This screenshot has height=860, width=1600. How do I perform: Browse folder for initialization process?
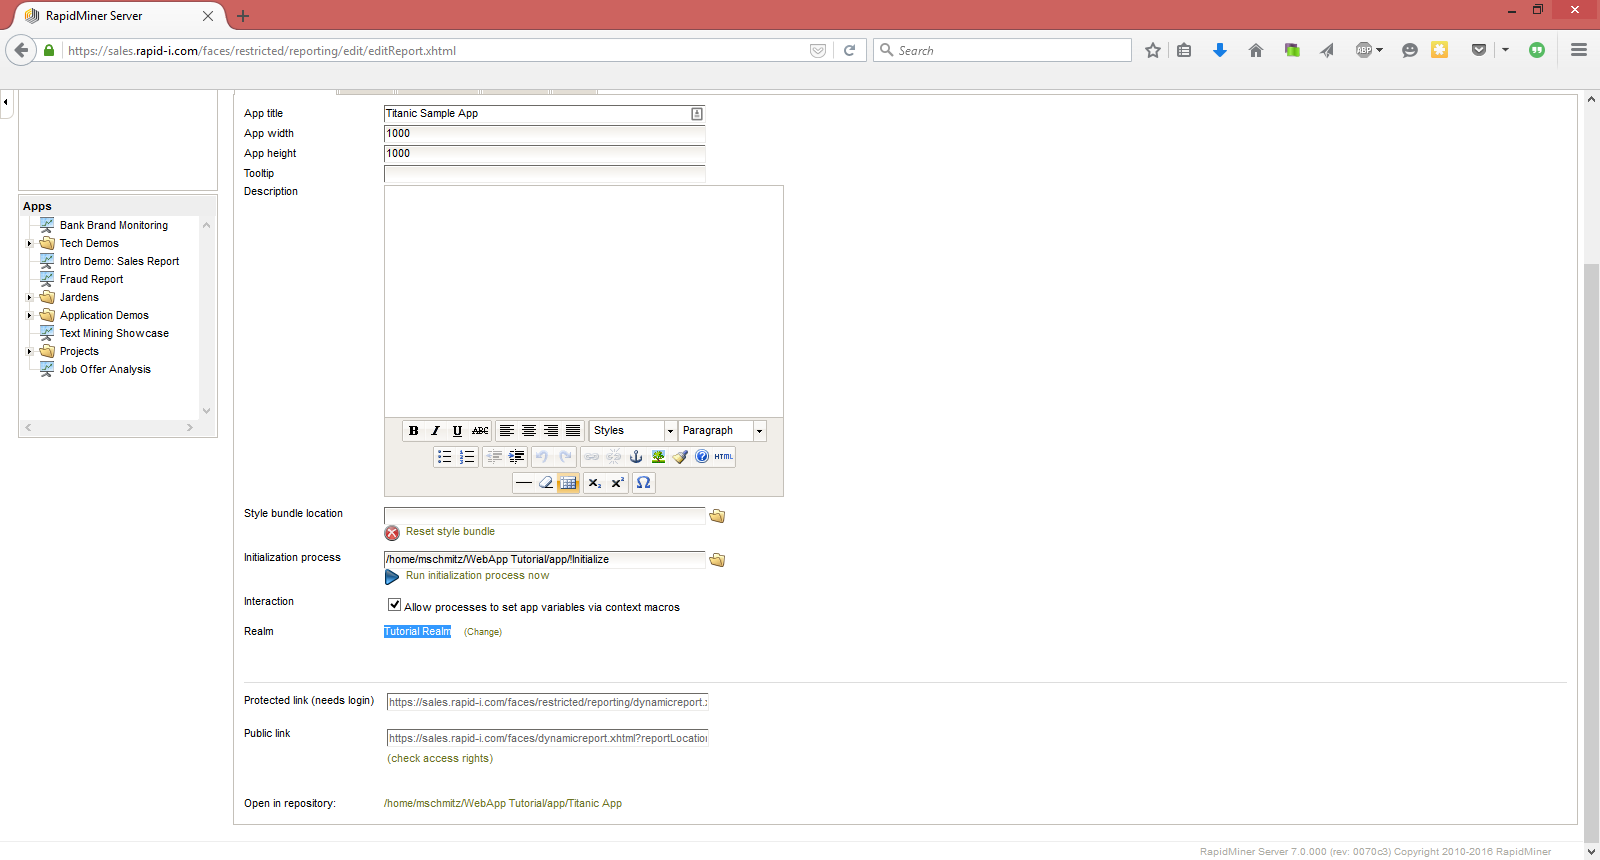point(717,560)
